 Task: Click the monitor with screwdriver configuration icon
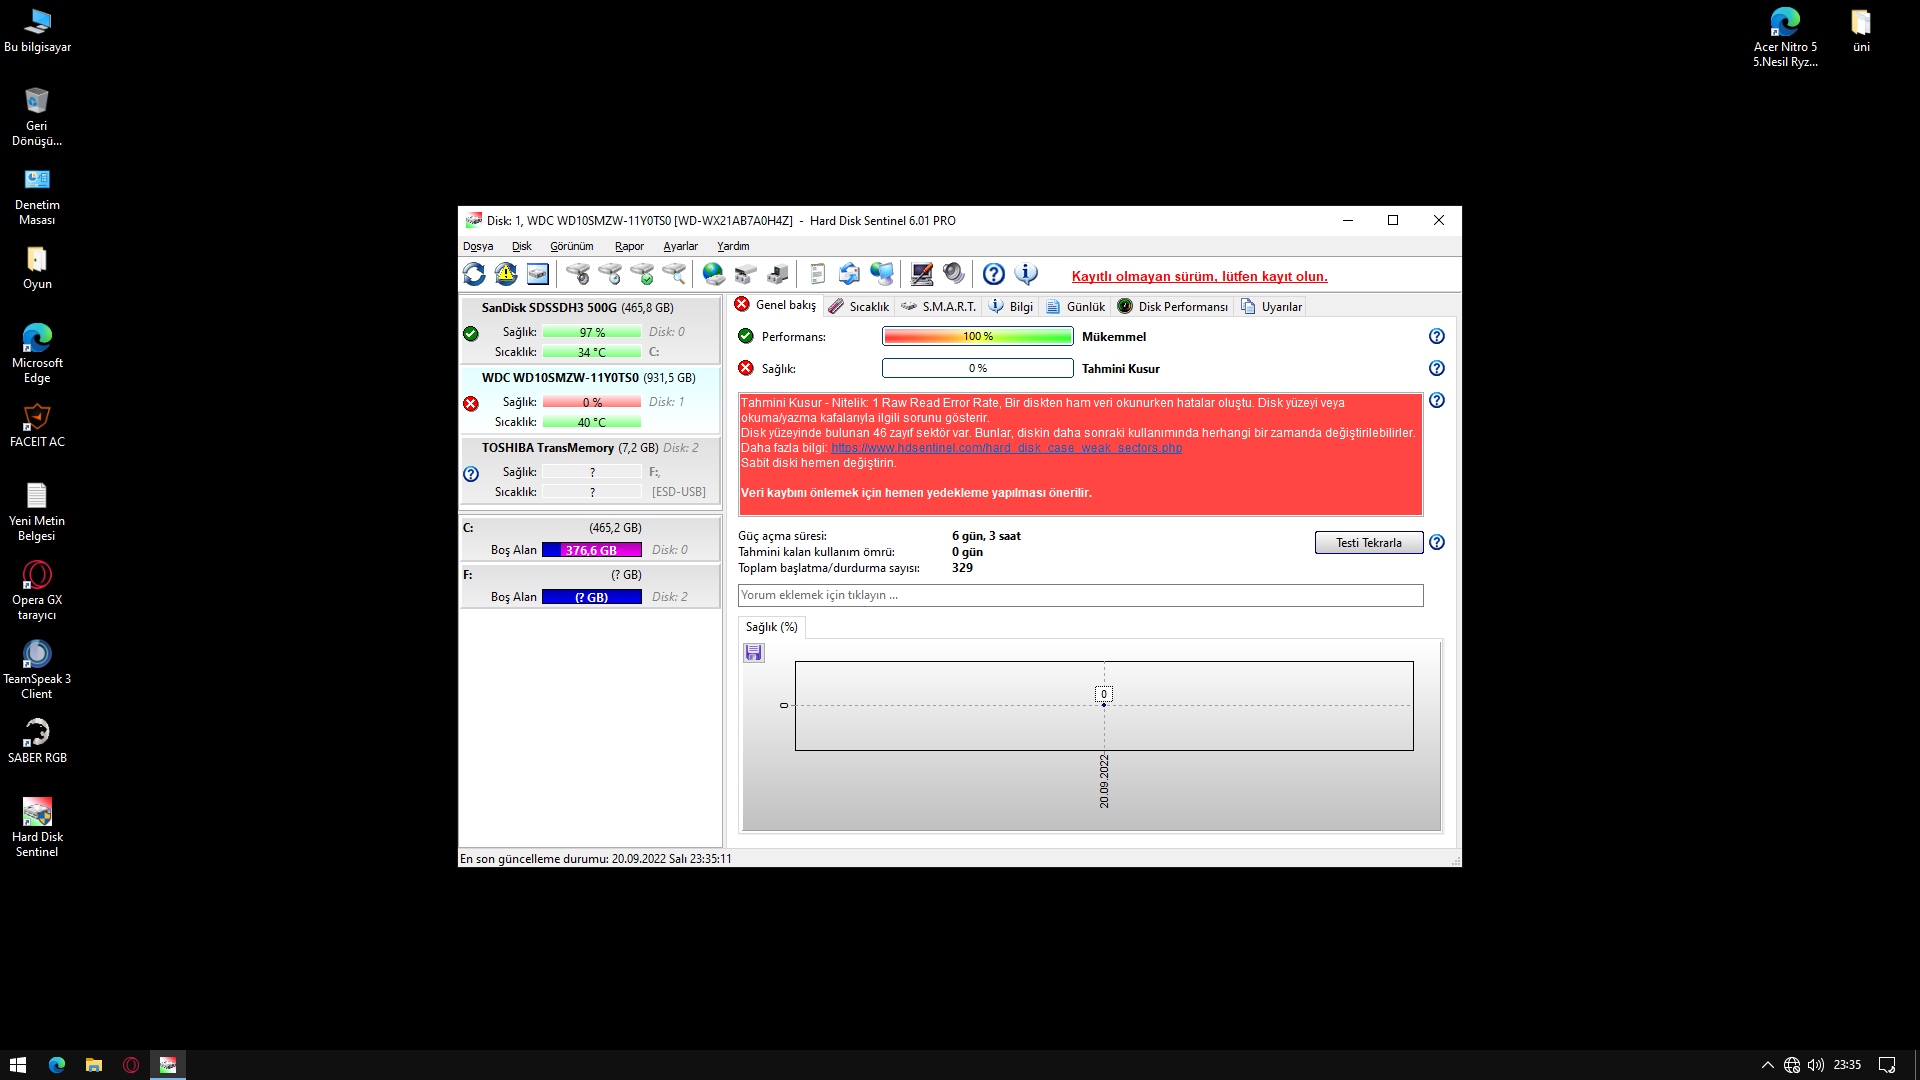click(922, 274)
